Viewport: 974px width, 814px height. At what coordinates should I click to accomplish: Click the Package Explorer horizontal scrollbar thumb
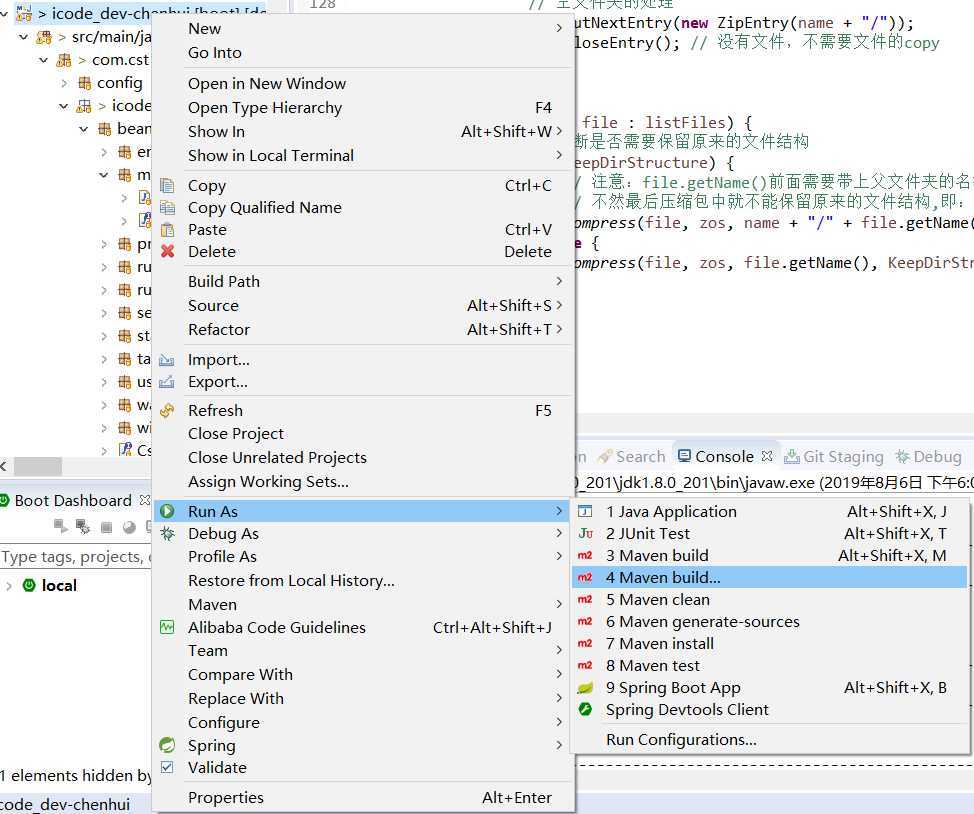tap(38, 465)
